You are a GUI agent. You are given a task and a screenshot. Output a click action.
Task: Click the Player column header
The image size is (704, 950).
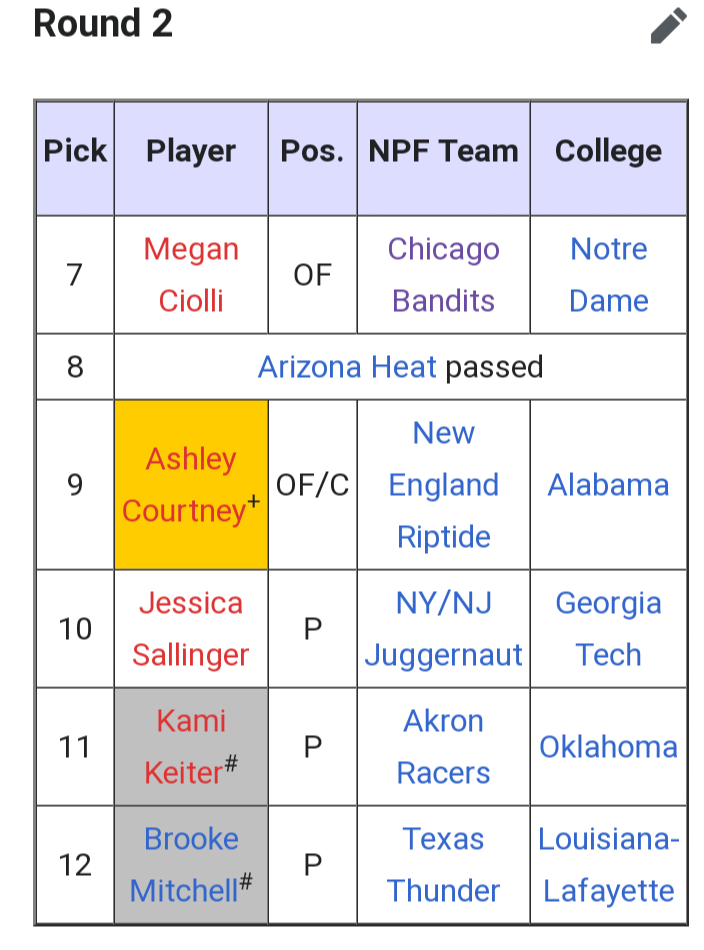[191, 151]
